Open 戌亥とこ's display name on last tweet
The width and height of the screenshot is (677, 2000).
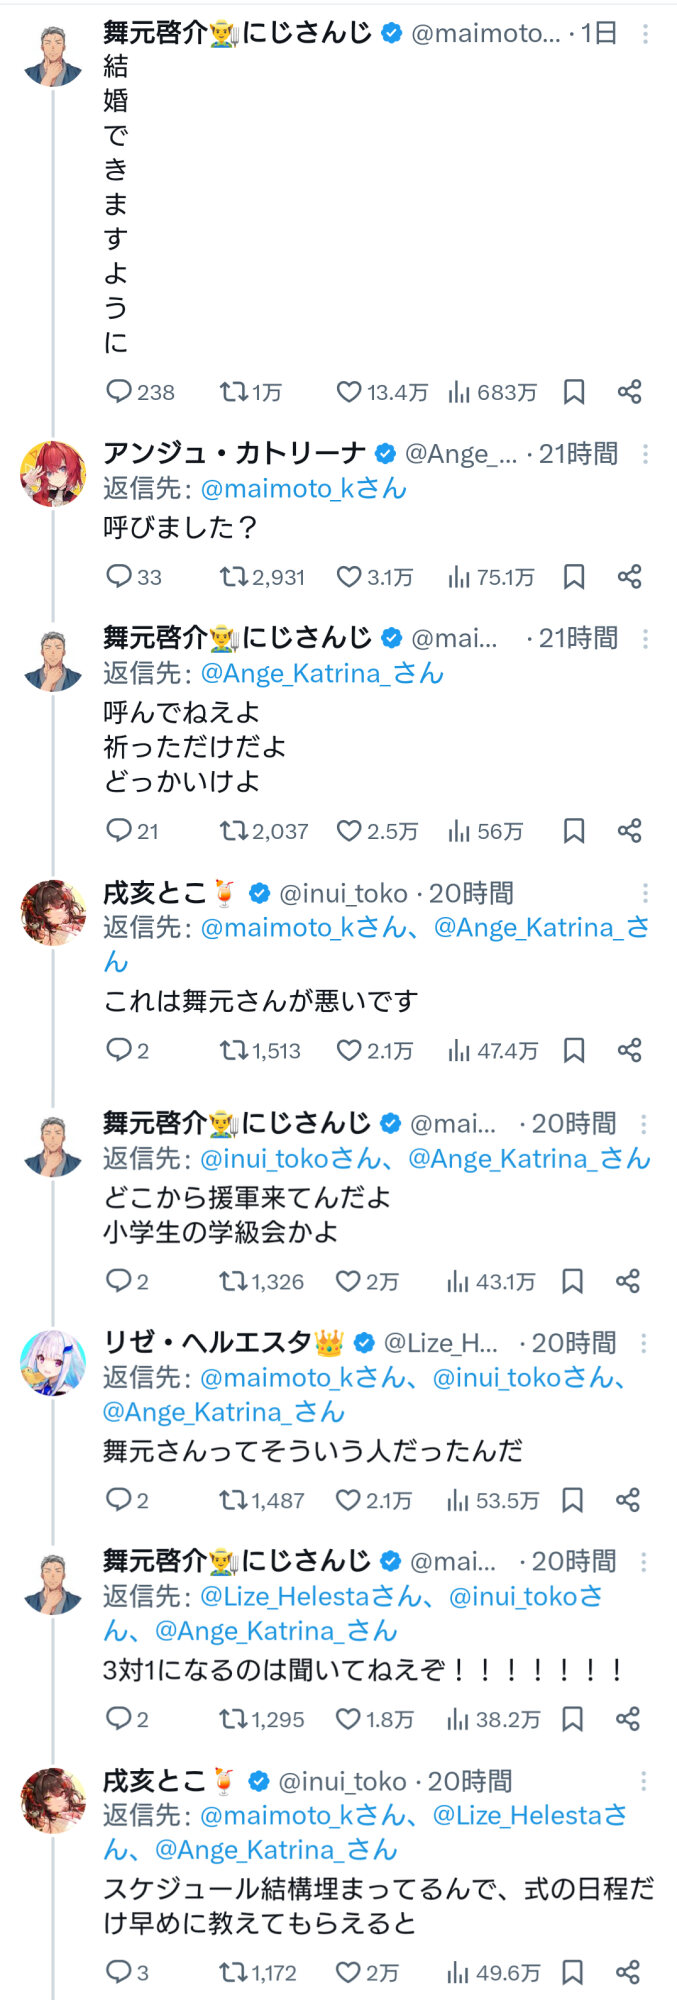(154, 1781)
